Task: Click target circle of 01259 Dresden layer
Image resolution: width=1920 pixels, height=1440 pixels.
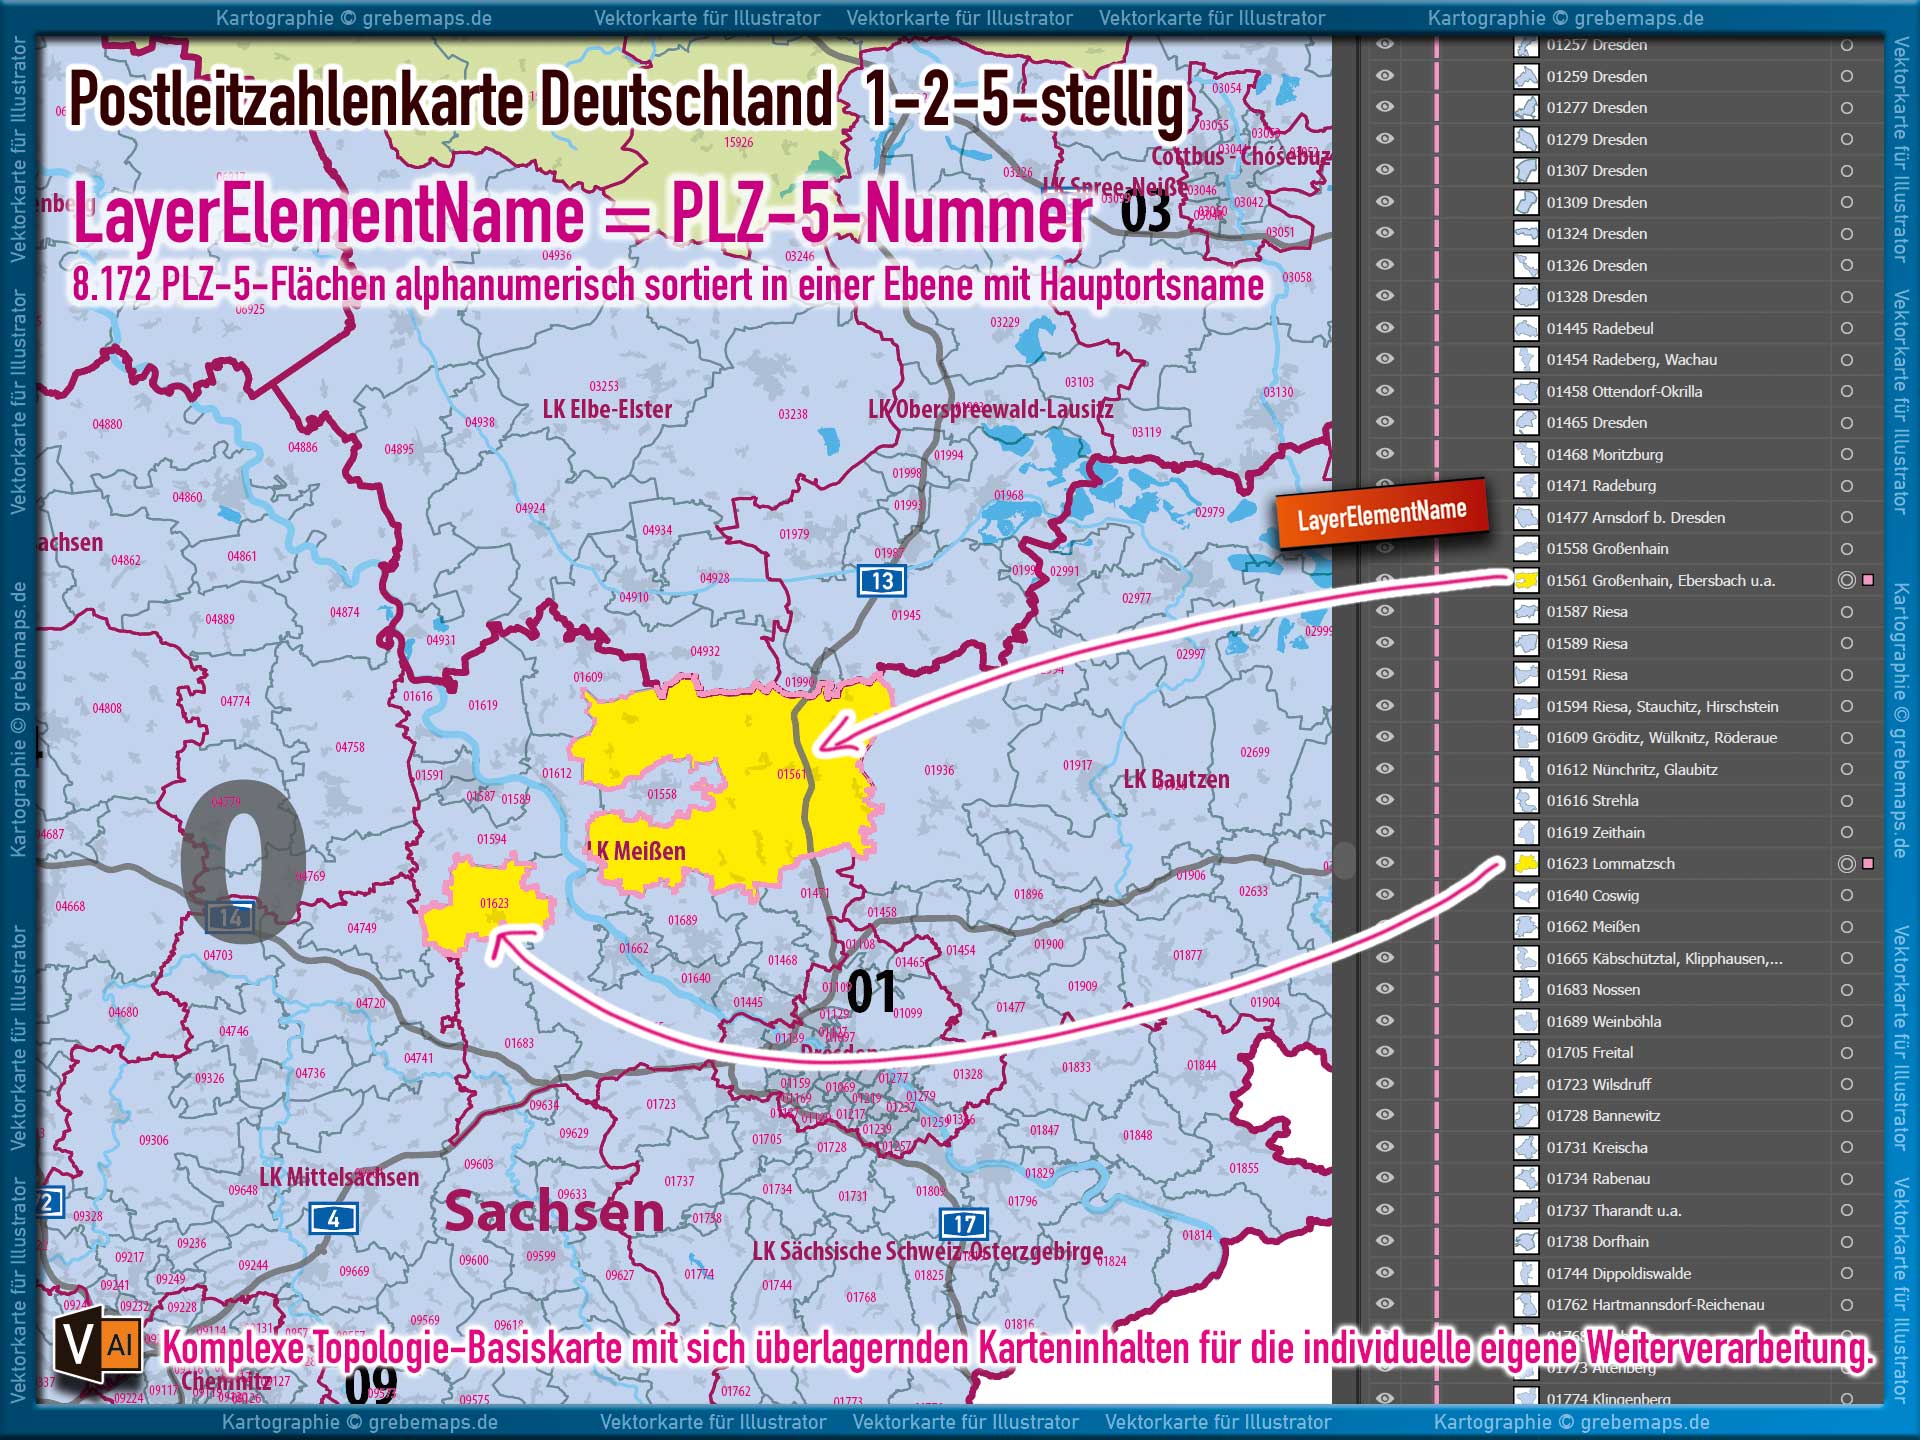Action: 1847,76
